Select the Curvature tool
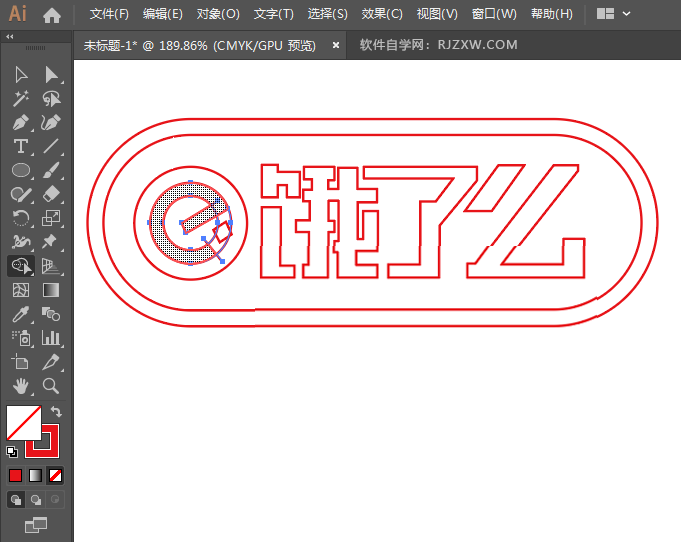This screenshot has height=542, width=681. [51, 122]
